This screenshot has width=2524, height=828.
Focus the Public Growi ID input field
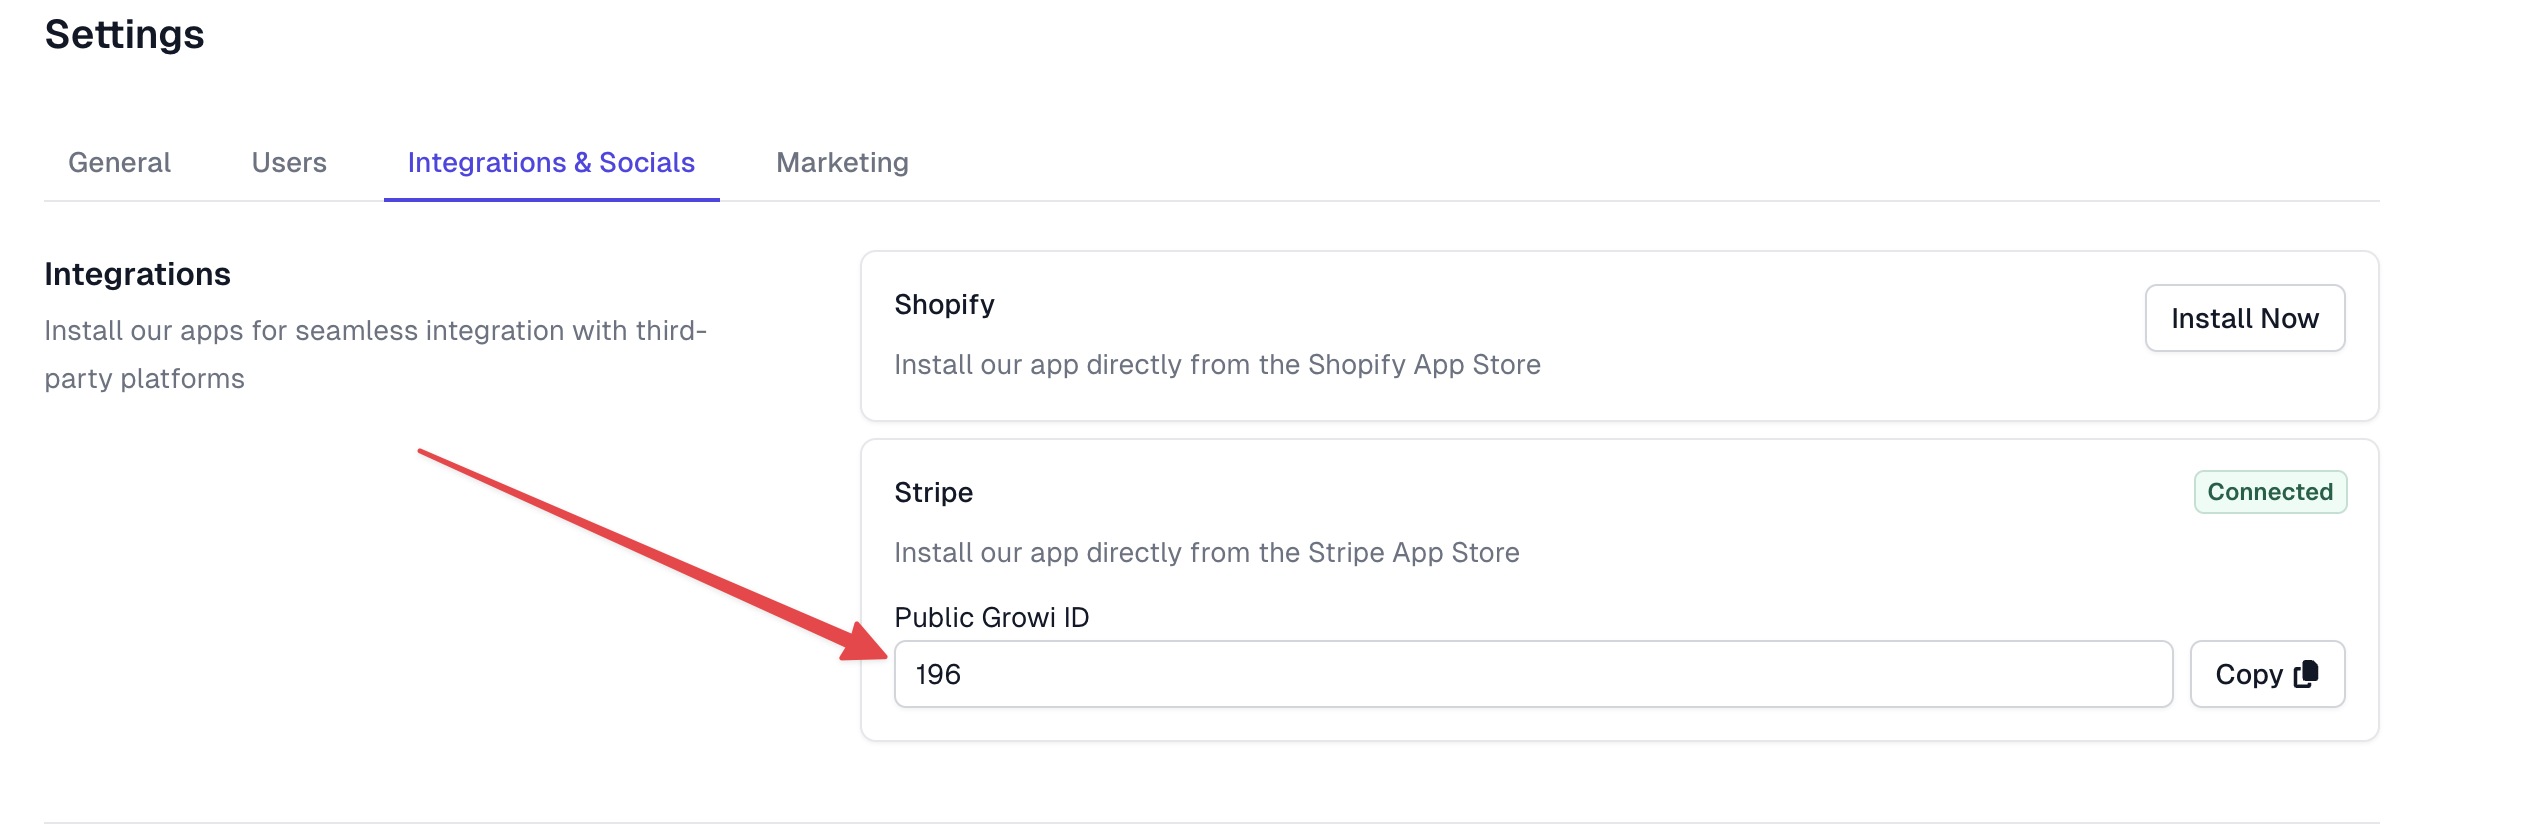pyautogui.click(x=1532, y=674)
